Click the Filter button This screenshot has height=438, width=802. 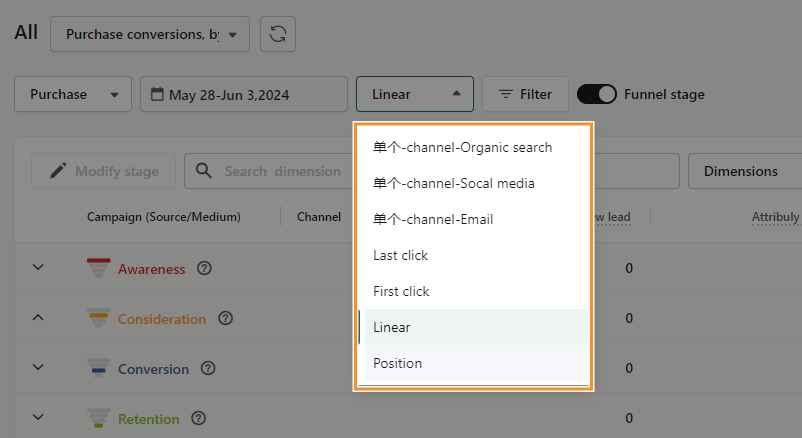(x=525, y=94)
